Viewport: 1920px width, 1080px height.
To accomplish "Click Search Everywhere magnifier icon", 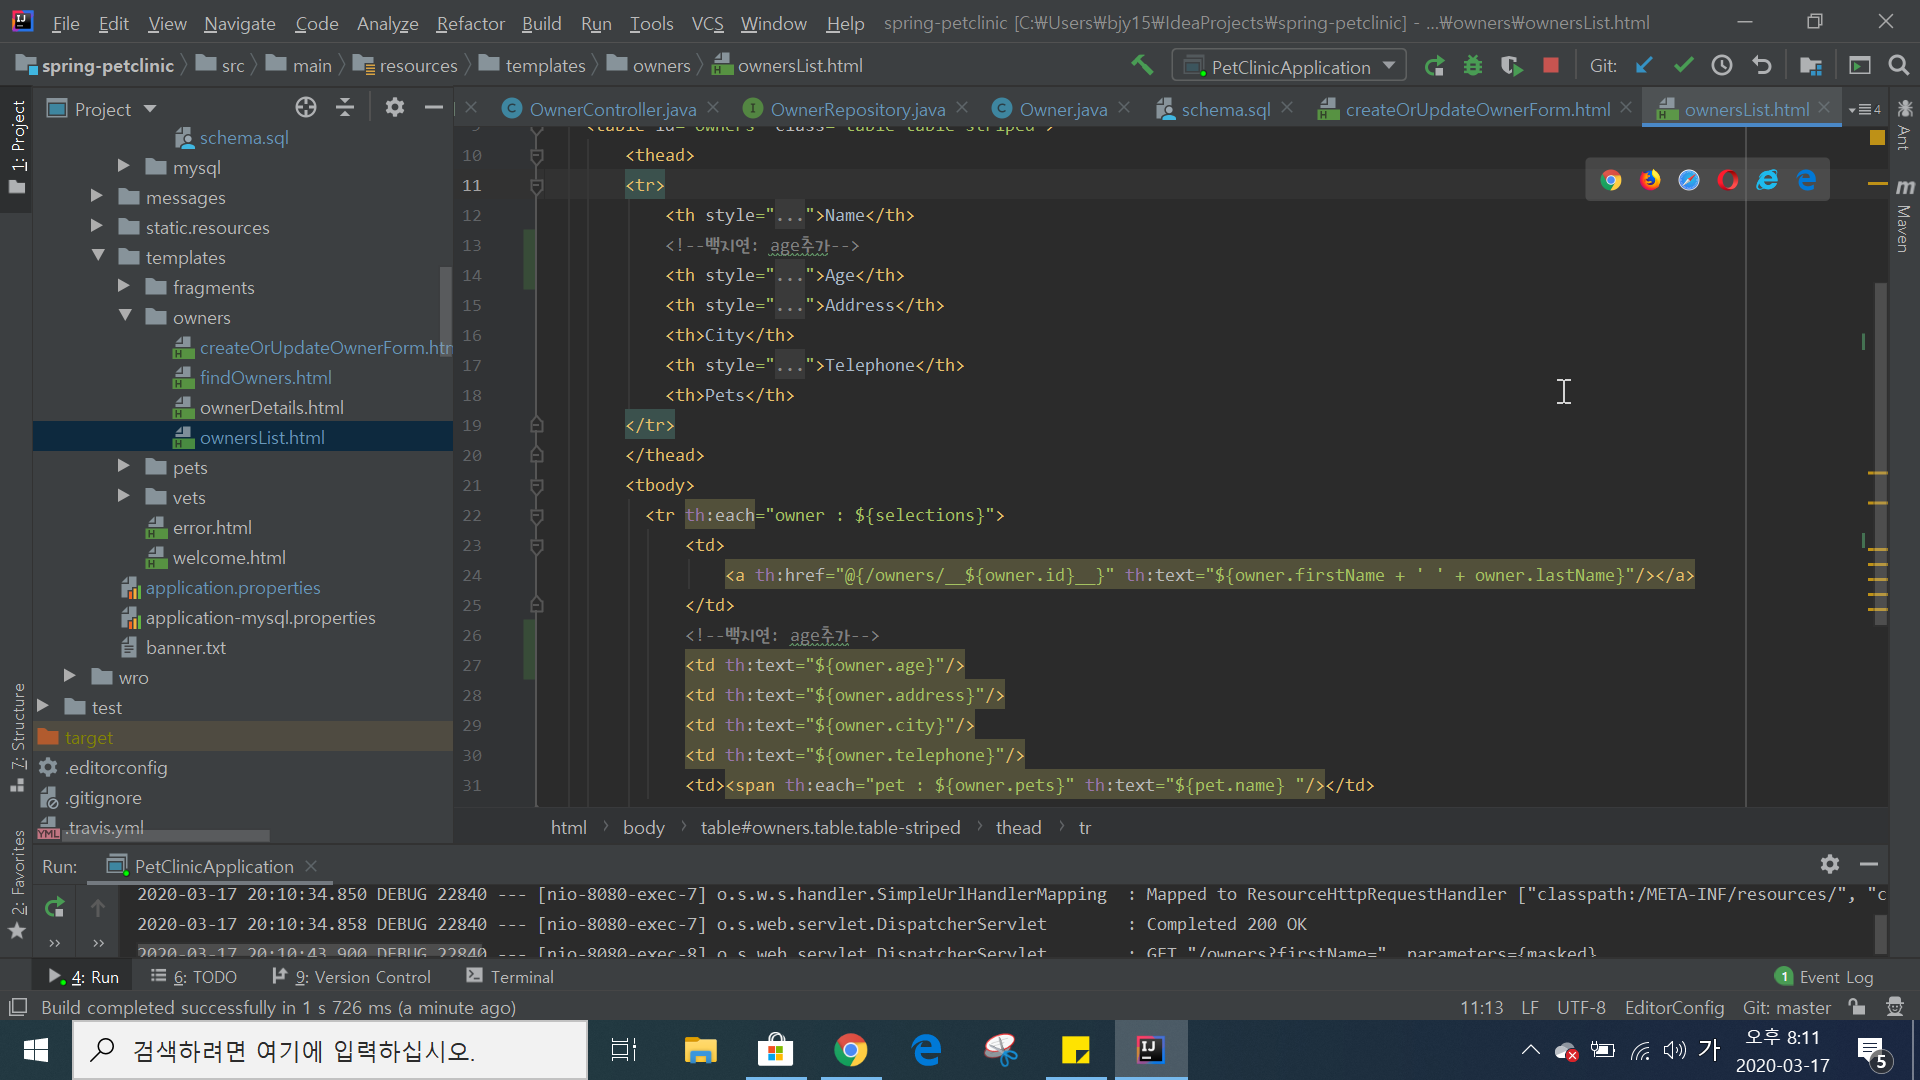I will (1898, 66).
